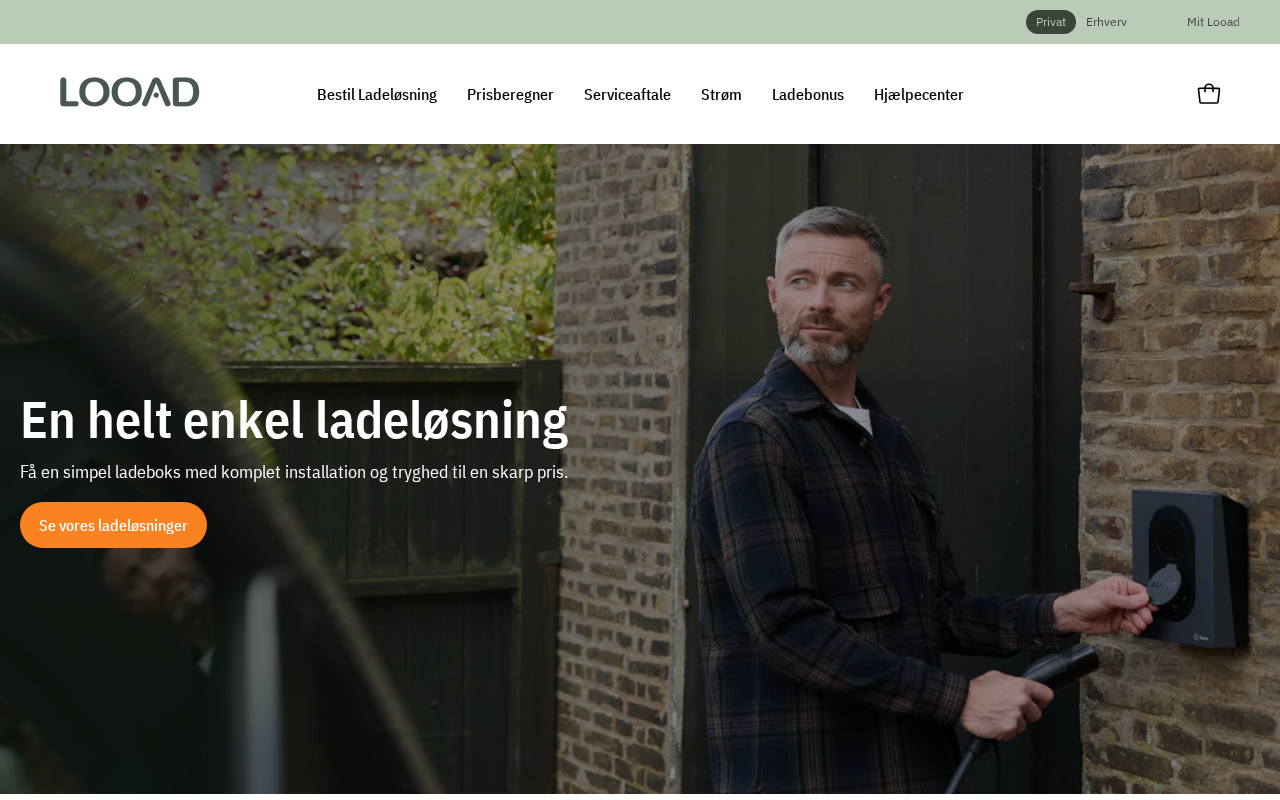Click the heading En helt enkel ladeløsning

click(x=294, y=419)
